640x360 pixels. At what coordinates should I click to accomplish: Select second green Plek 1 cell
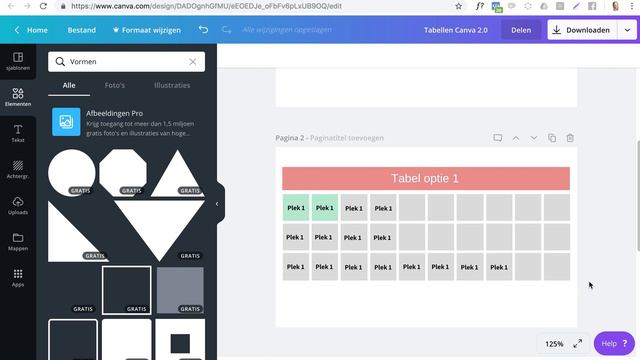[325, 208]
